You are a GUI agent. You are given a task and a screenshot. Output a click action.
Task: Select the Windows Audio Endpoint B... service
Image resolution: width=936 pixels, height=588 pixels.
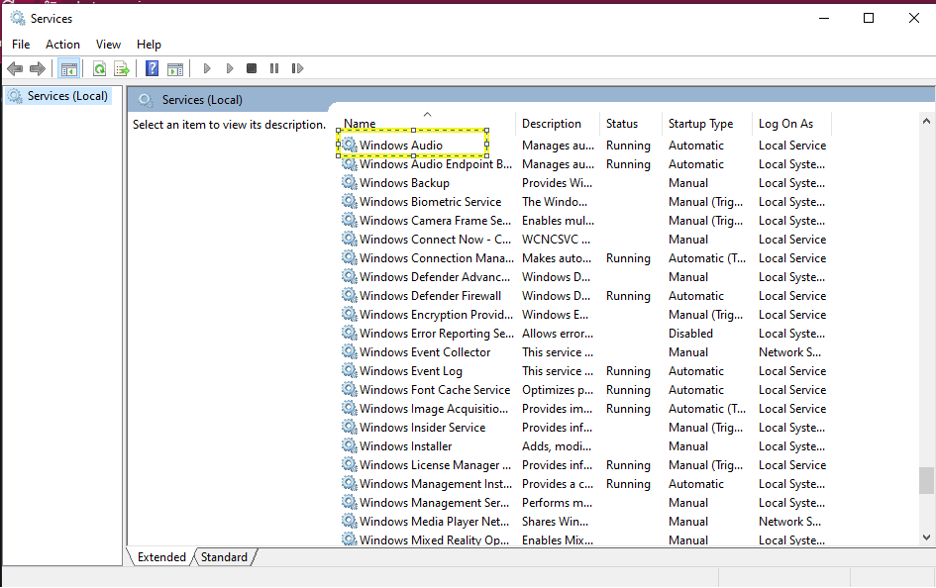coord(435,164)
